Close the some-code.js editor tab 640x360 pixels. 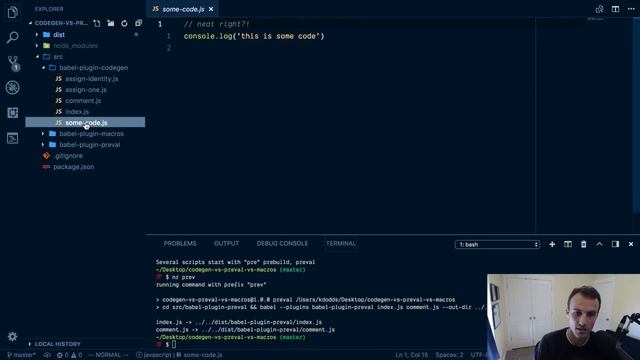[211, 9]
